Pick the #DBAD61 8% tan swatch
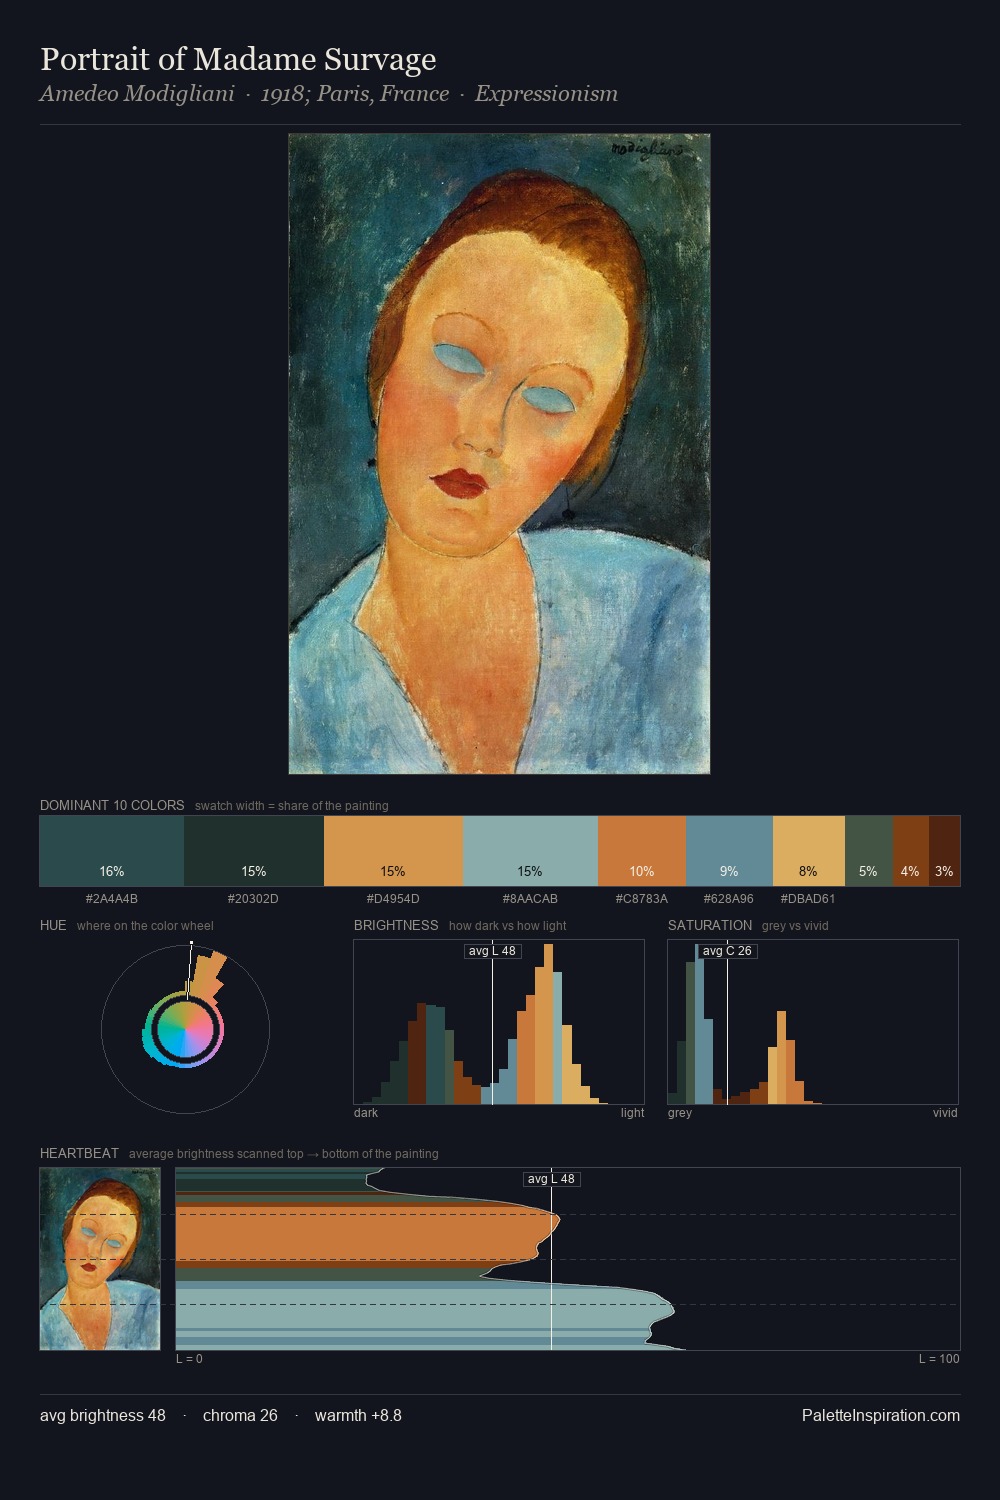Viewport: 1000px width, 1500px height. click(809, 851)
